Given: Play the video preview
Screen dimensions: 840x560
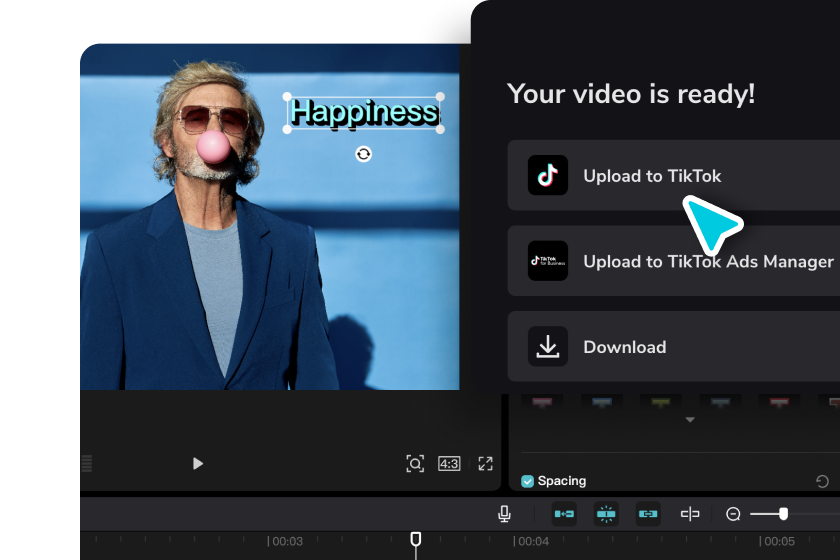Looking at the screenshot, I should [198, 464].
